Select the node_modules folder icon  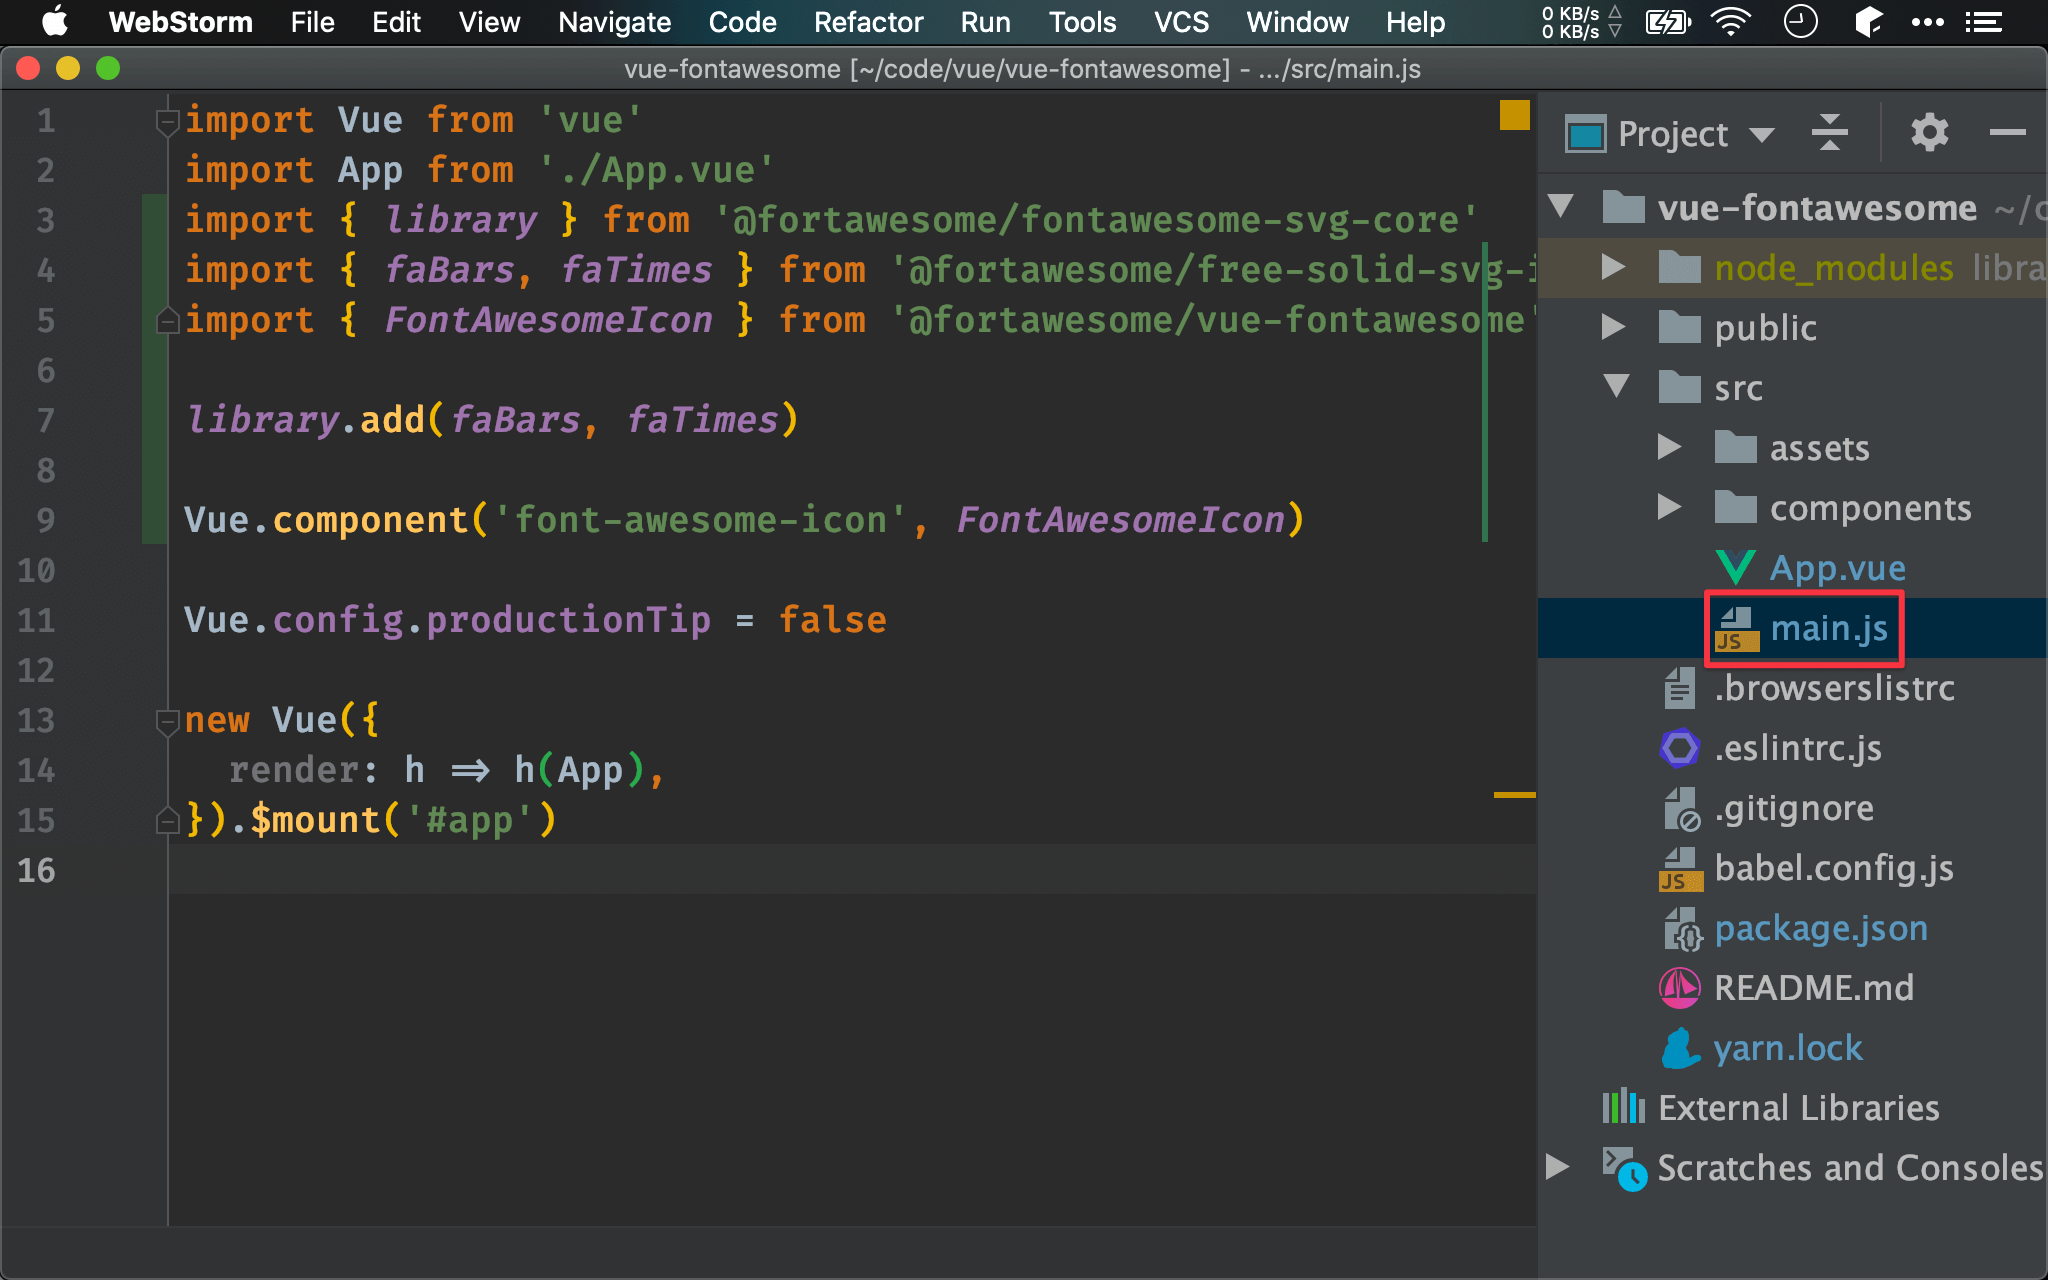coord(1679,267)
